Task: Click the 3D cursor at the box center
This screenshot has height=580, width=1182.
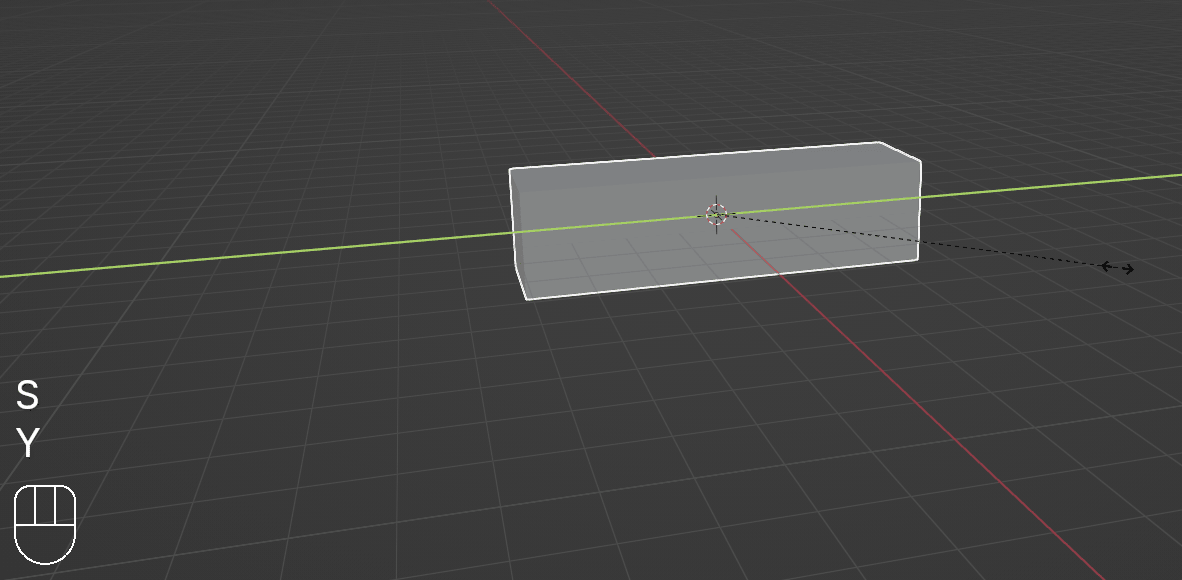Action: tap(716, 214)
